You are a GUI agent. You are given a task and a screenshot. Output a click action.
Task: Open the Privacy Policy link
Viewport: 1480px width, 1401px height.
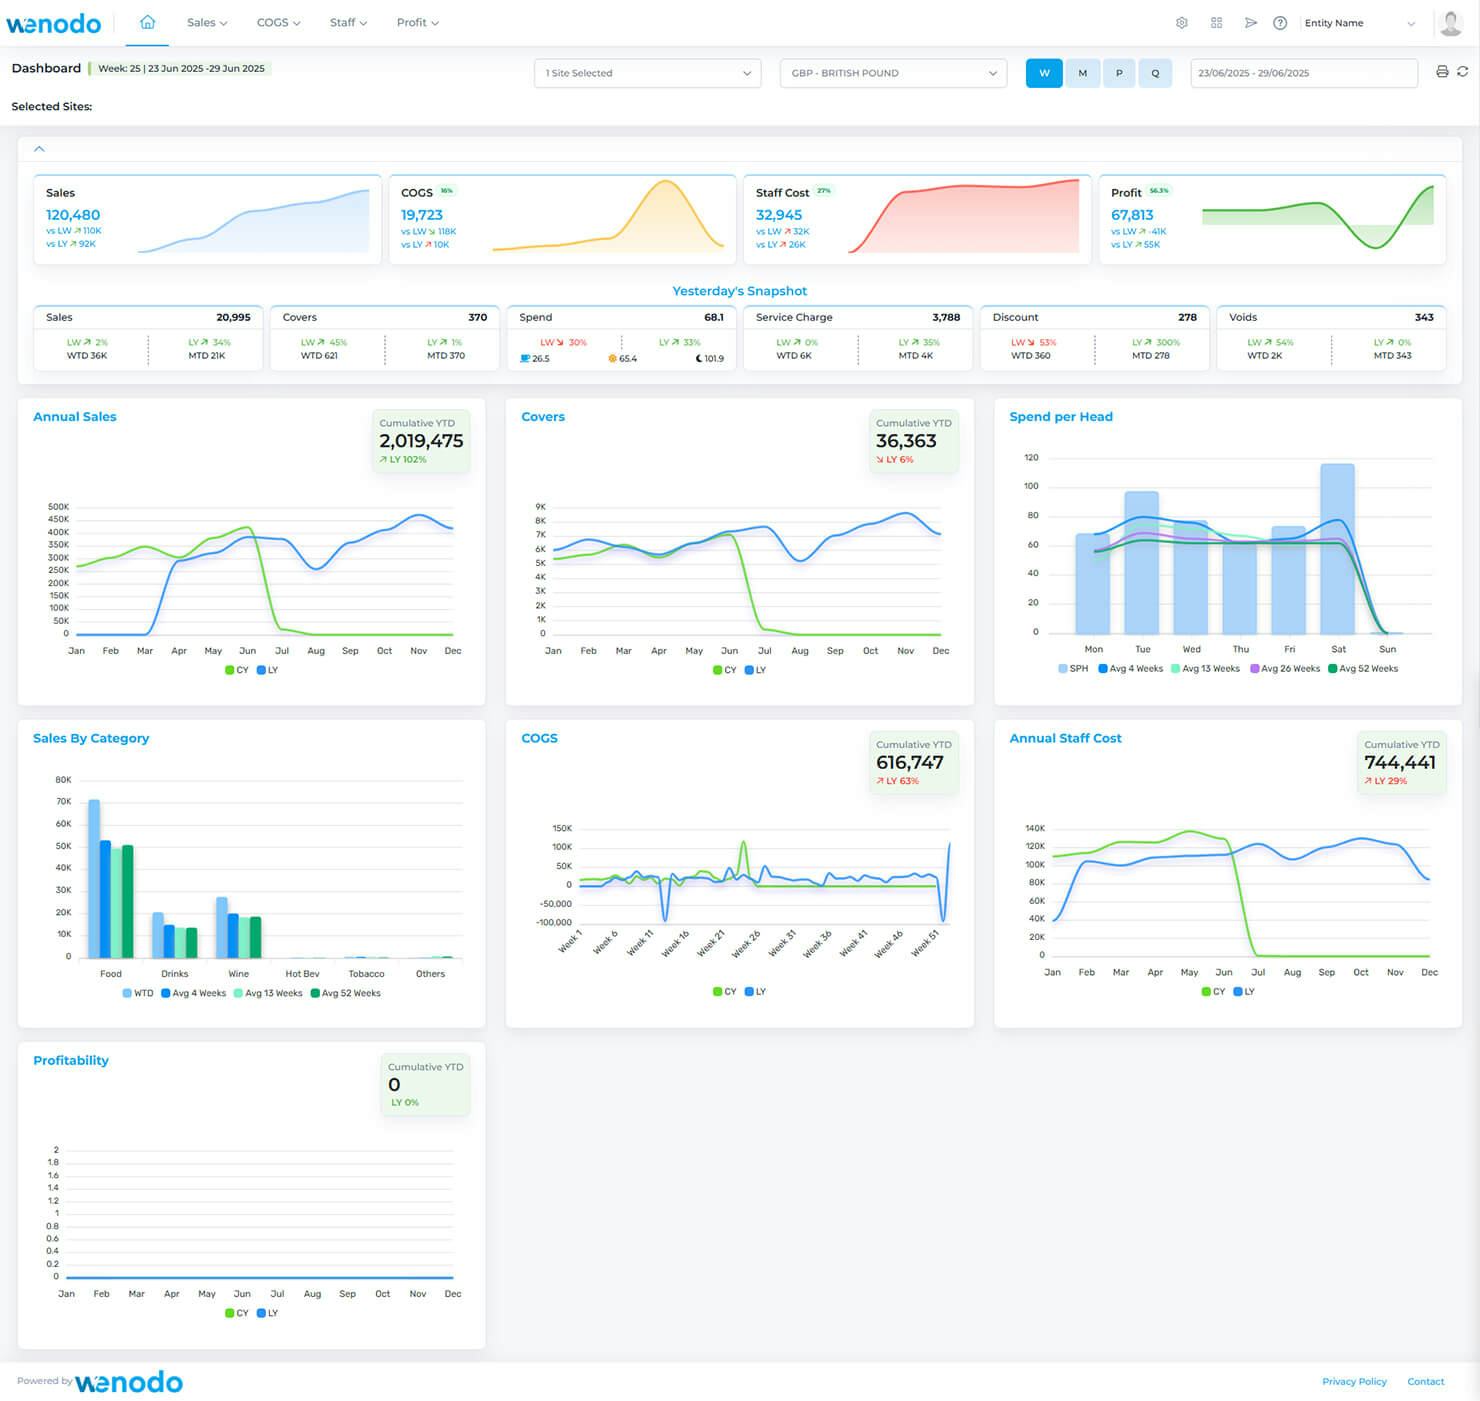[x=1354, y=1381]
